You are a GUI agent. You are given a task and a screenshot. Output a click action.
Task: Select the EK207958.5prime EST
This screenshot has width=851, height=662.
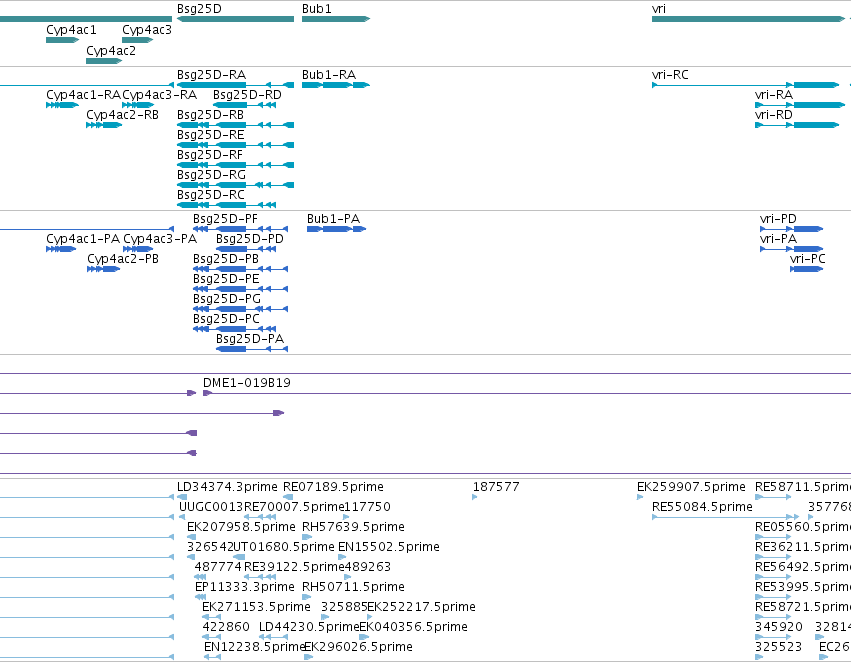point(192,537)
